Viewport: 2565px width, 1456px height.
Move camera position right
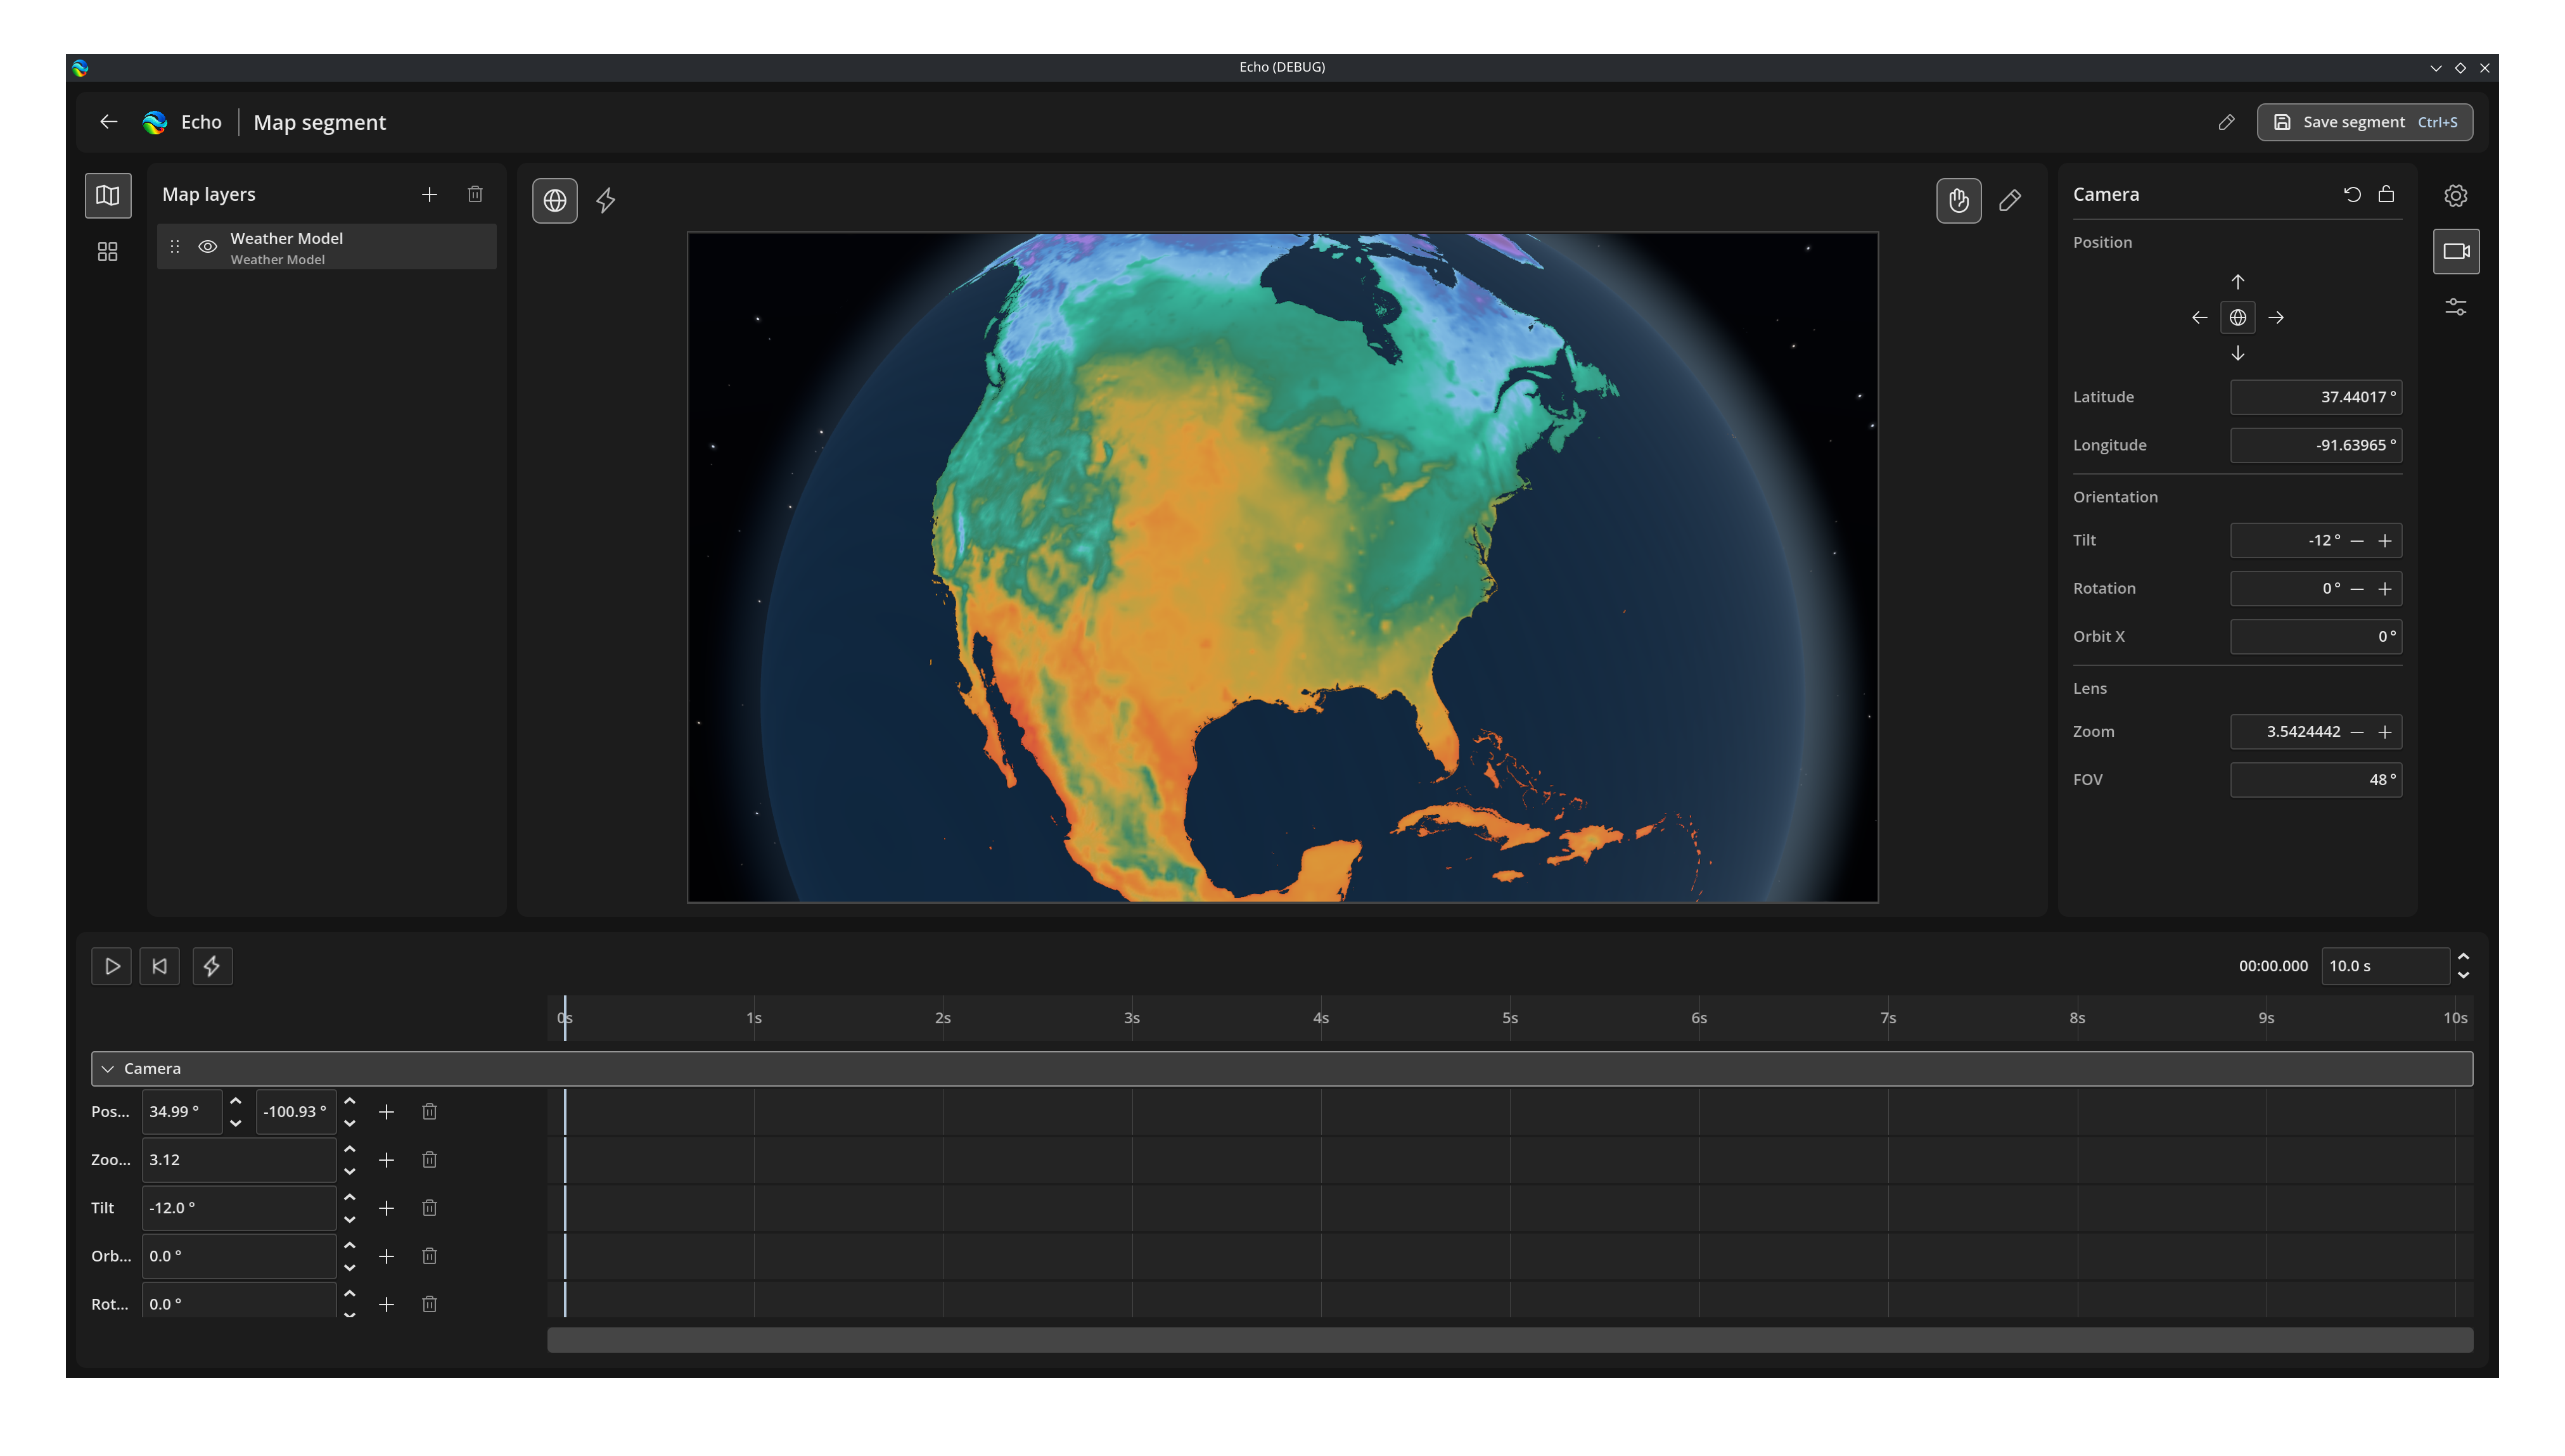point(2276,318)
